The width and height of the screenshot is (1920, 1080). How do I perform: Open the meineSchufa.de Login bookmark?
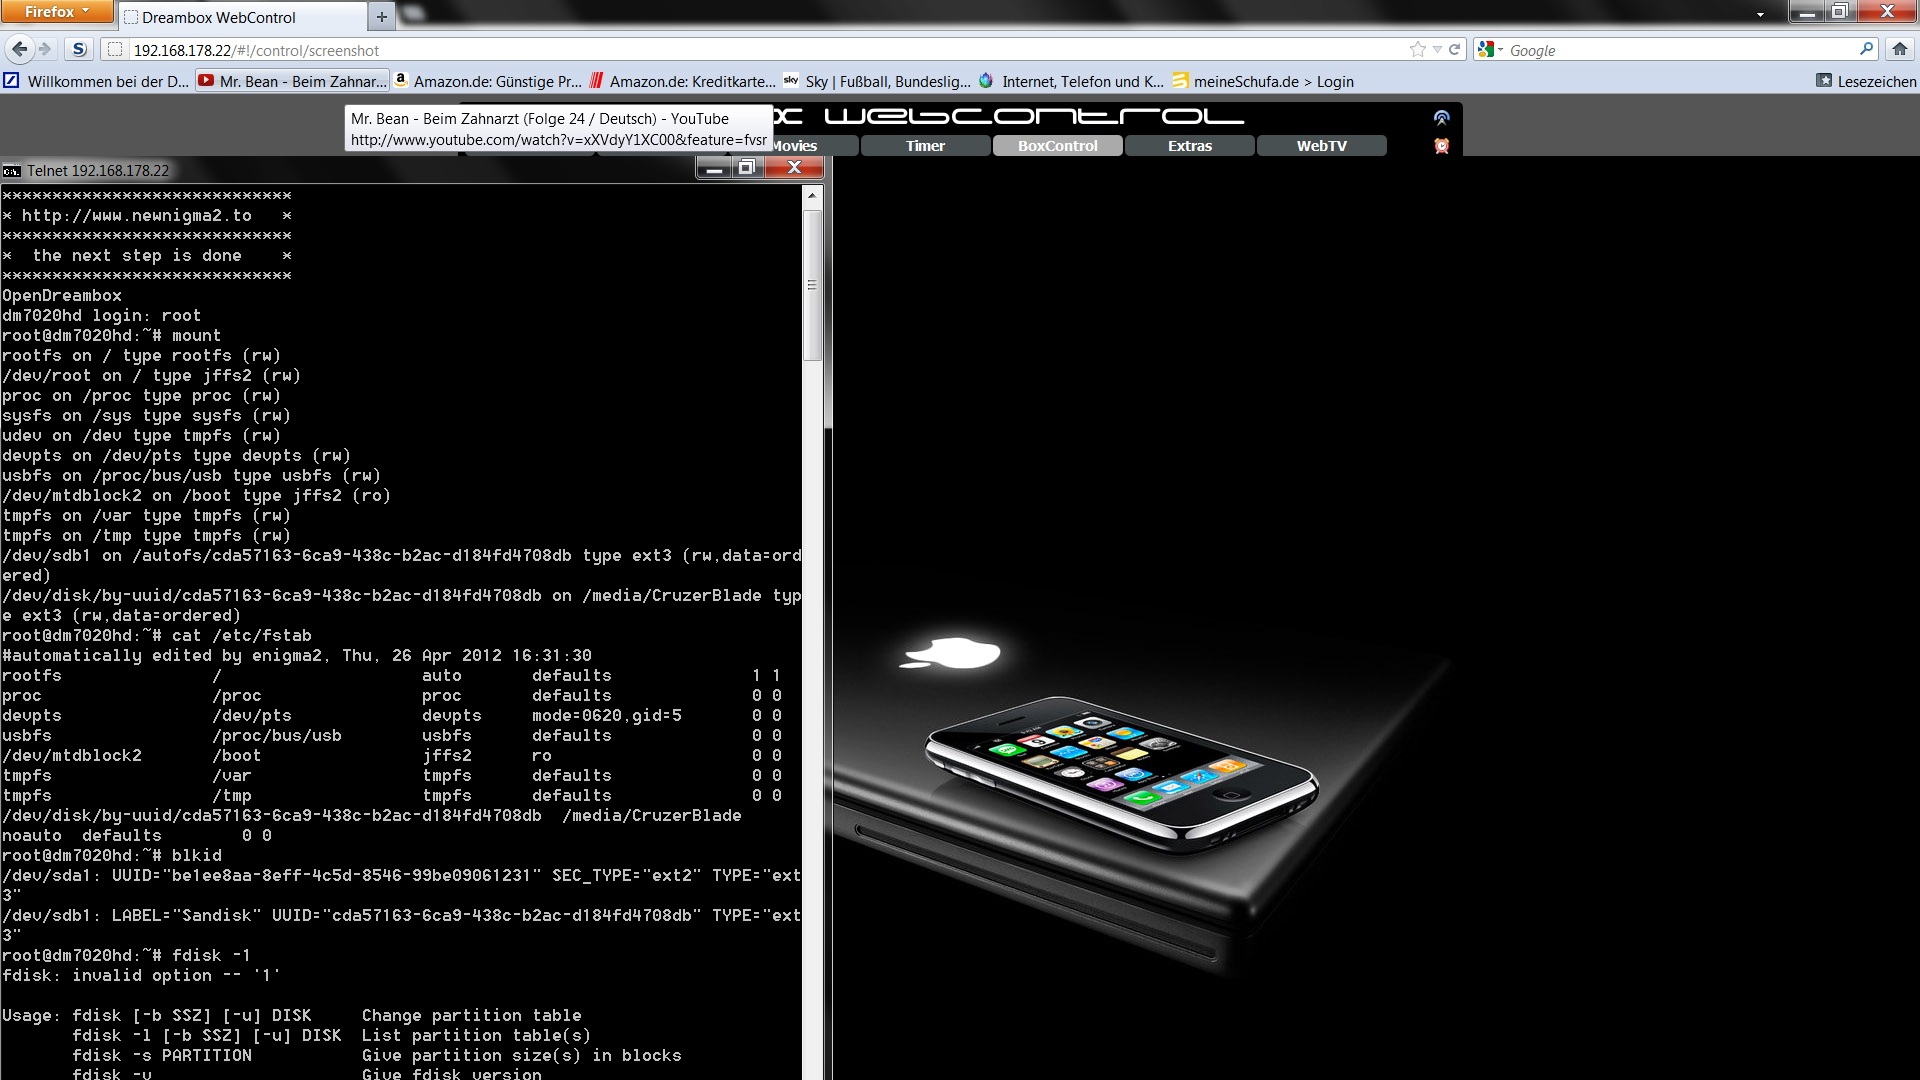[x=1263, y=81]
